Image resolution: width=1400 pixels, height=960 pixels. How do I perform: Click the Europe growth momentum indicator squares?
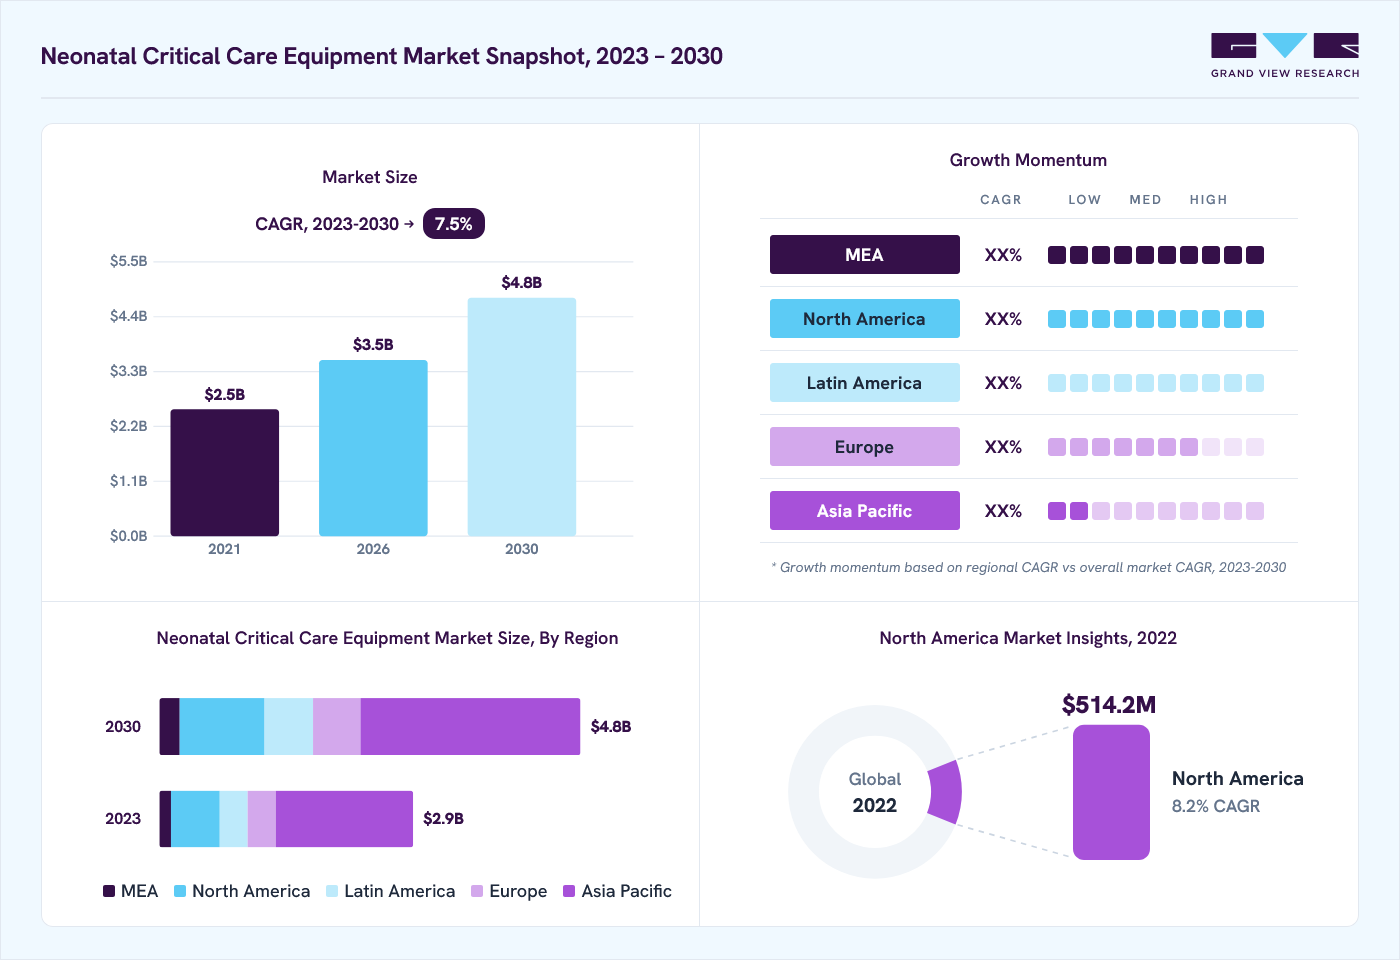coord(1156,447)
